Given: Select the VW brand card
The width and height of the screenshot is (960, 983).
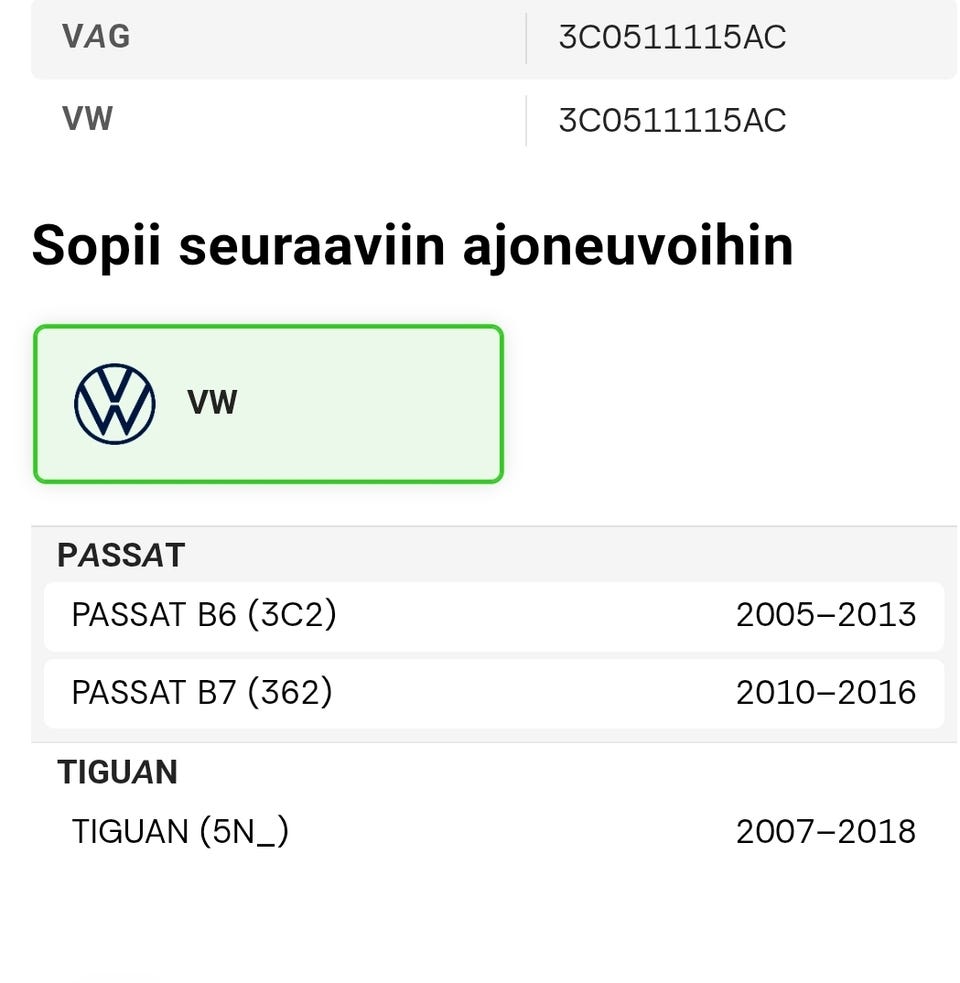Looking at the screenshot, I should coord(268,404).
